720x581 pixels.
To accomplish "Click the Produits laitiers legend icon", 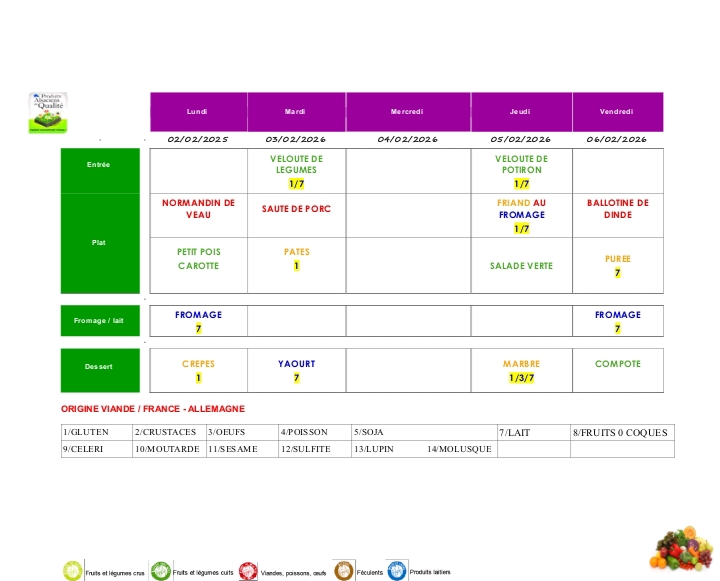I will point(397,570).
